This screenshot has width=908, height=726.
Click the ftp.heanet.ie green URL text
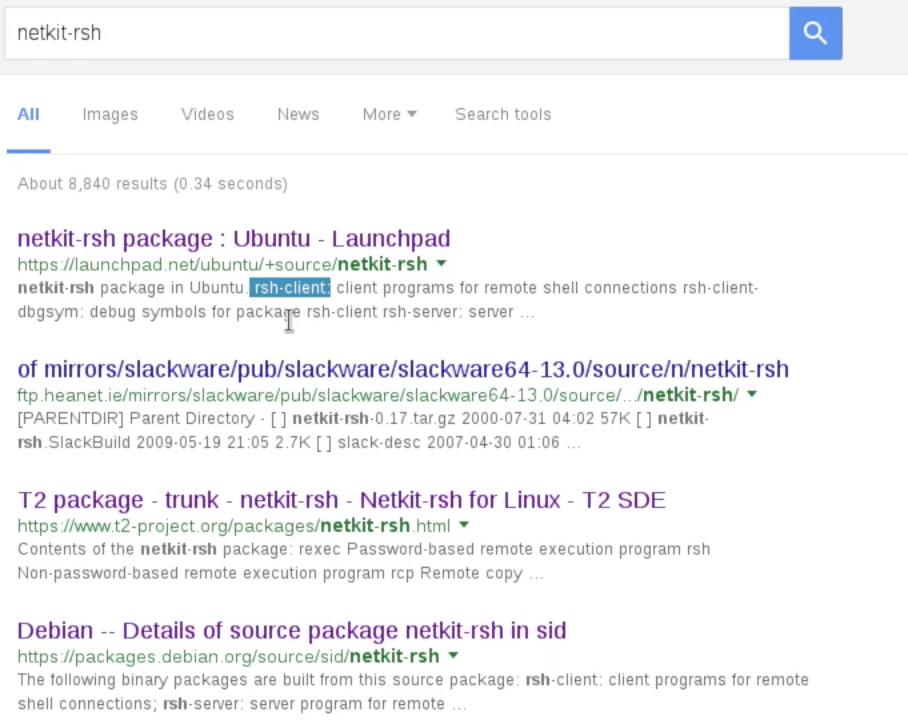pos(378,395)
